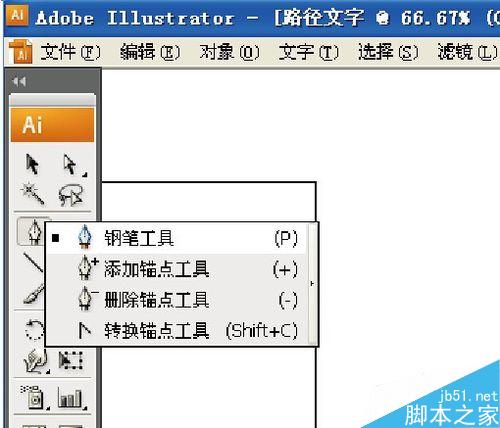The image size is (500, 428).
Task: Select the Direct Selection tool white arrow
Action: [71, 164]
